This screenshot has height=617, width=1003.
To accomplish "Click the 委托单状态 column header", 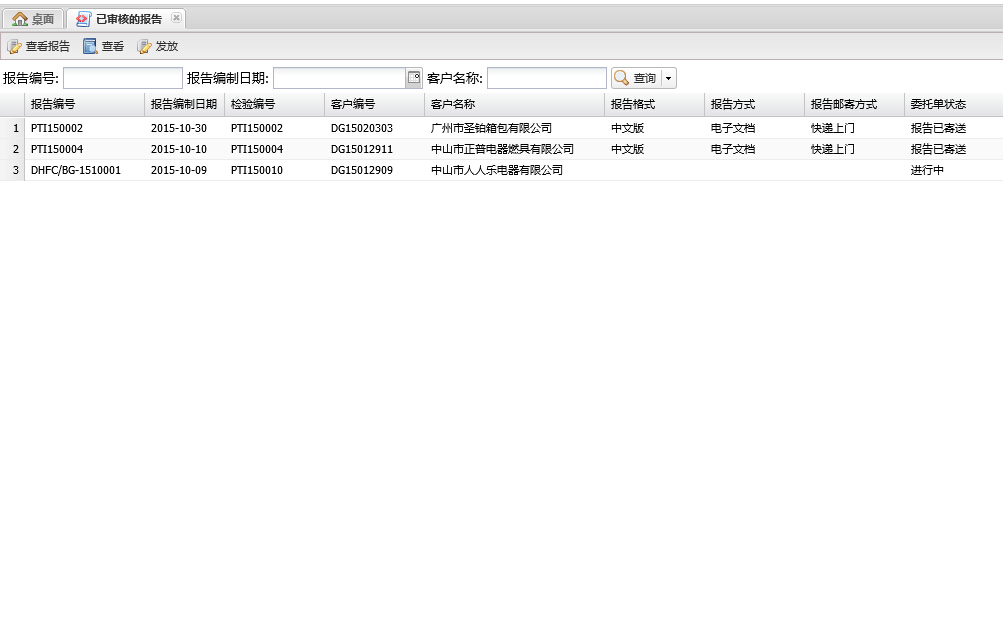I will 952,104.
